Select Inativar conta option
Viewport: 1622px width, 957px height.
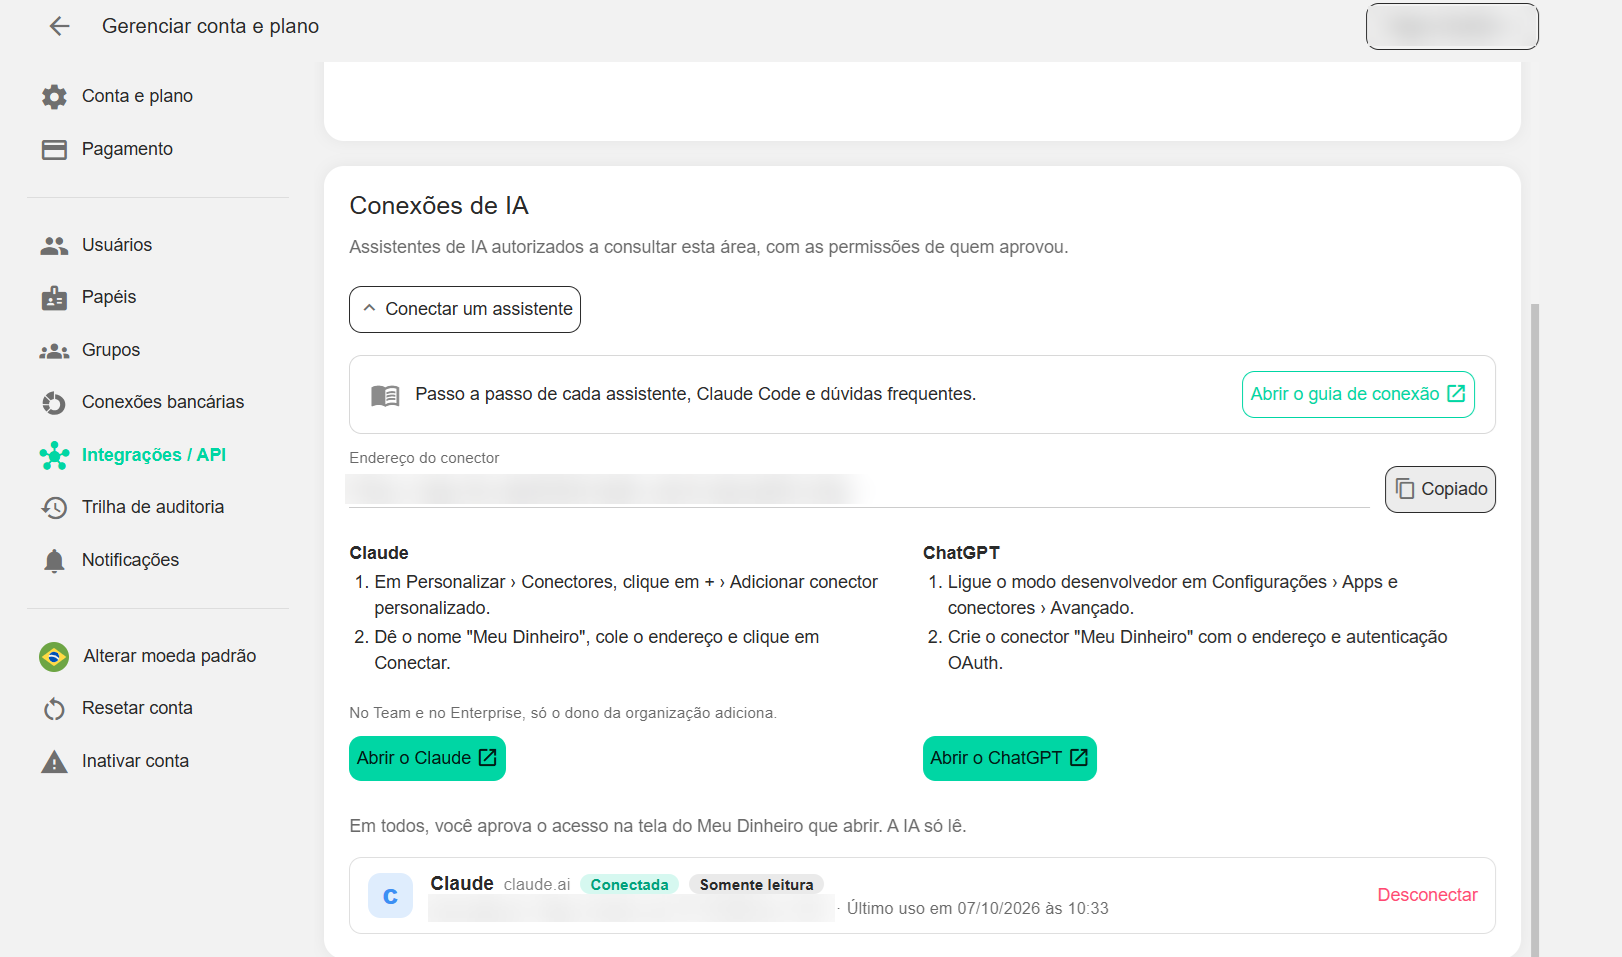click(135, 761)
